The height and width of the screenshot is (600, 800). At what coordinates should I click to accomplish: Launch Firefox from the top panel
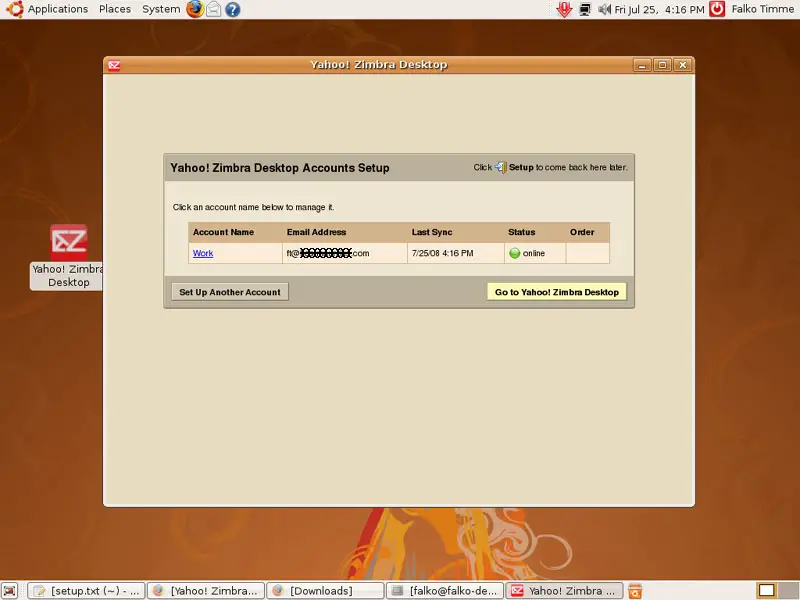pos(194,9)
